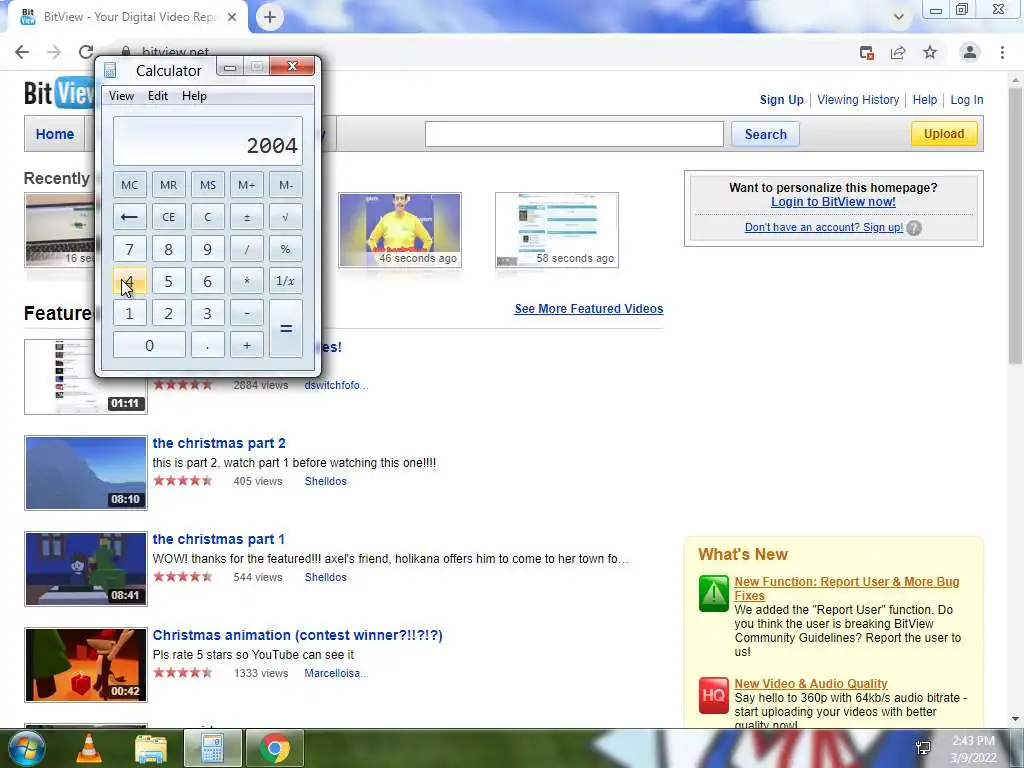The image size is (1024, 768).
Task: Click the calculator MS memory store key
Action: point(208,185)
